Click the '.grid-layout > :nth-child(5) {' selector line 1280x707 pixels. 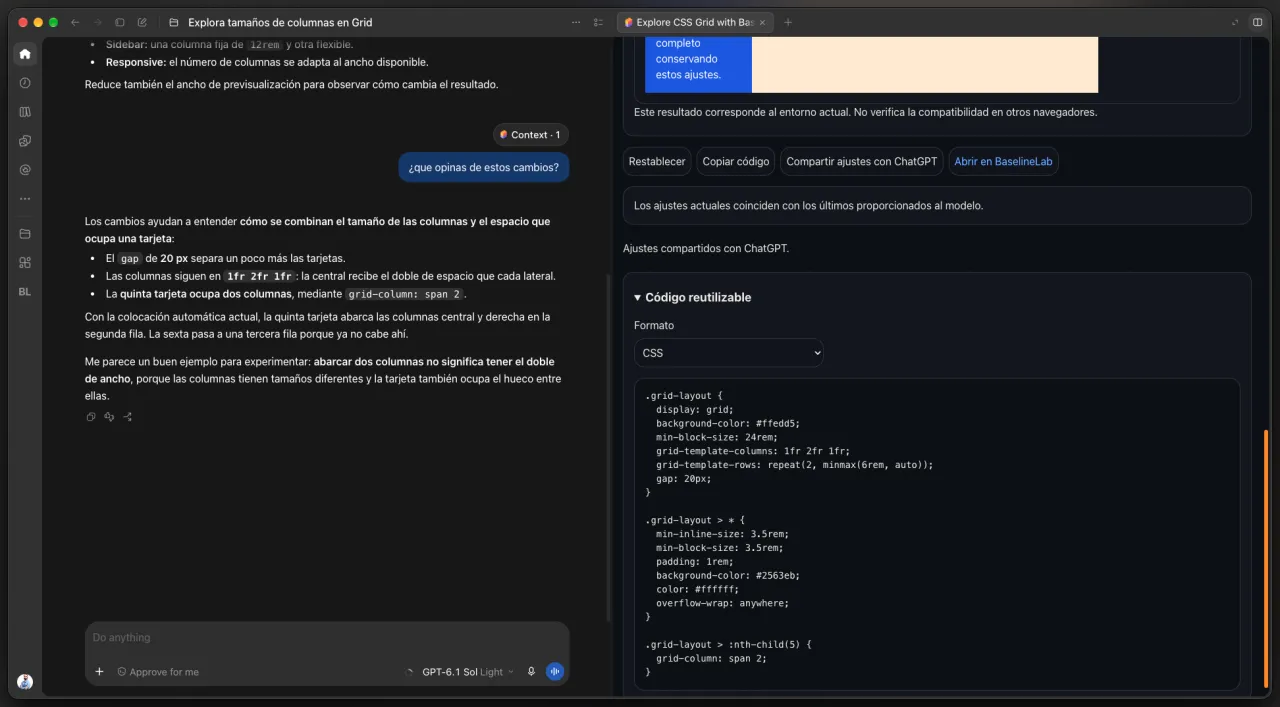(728, 644)
